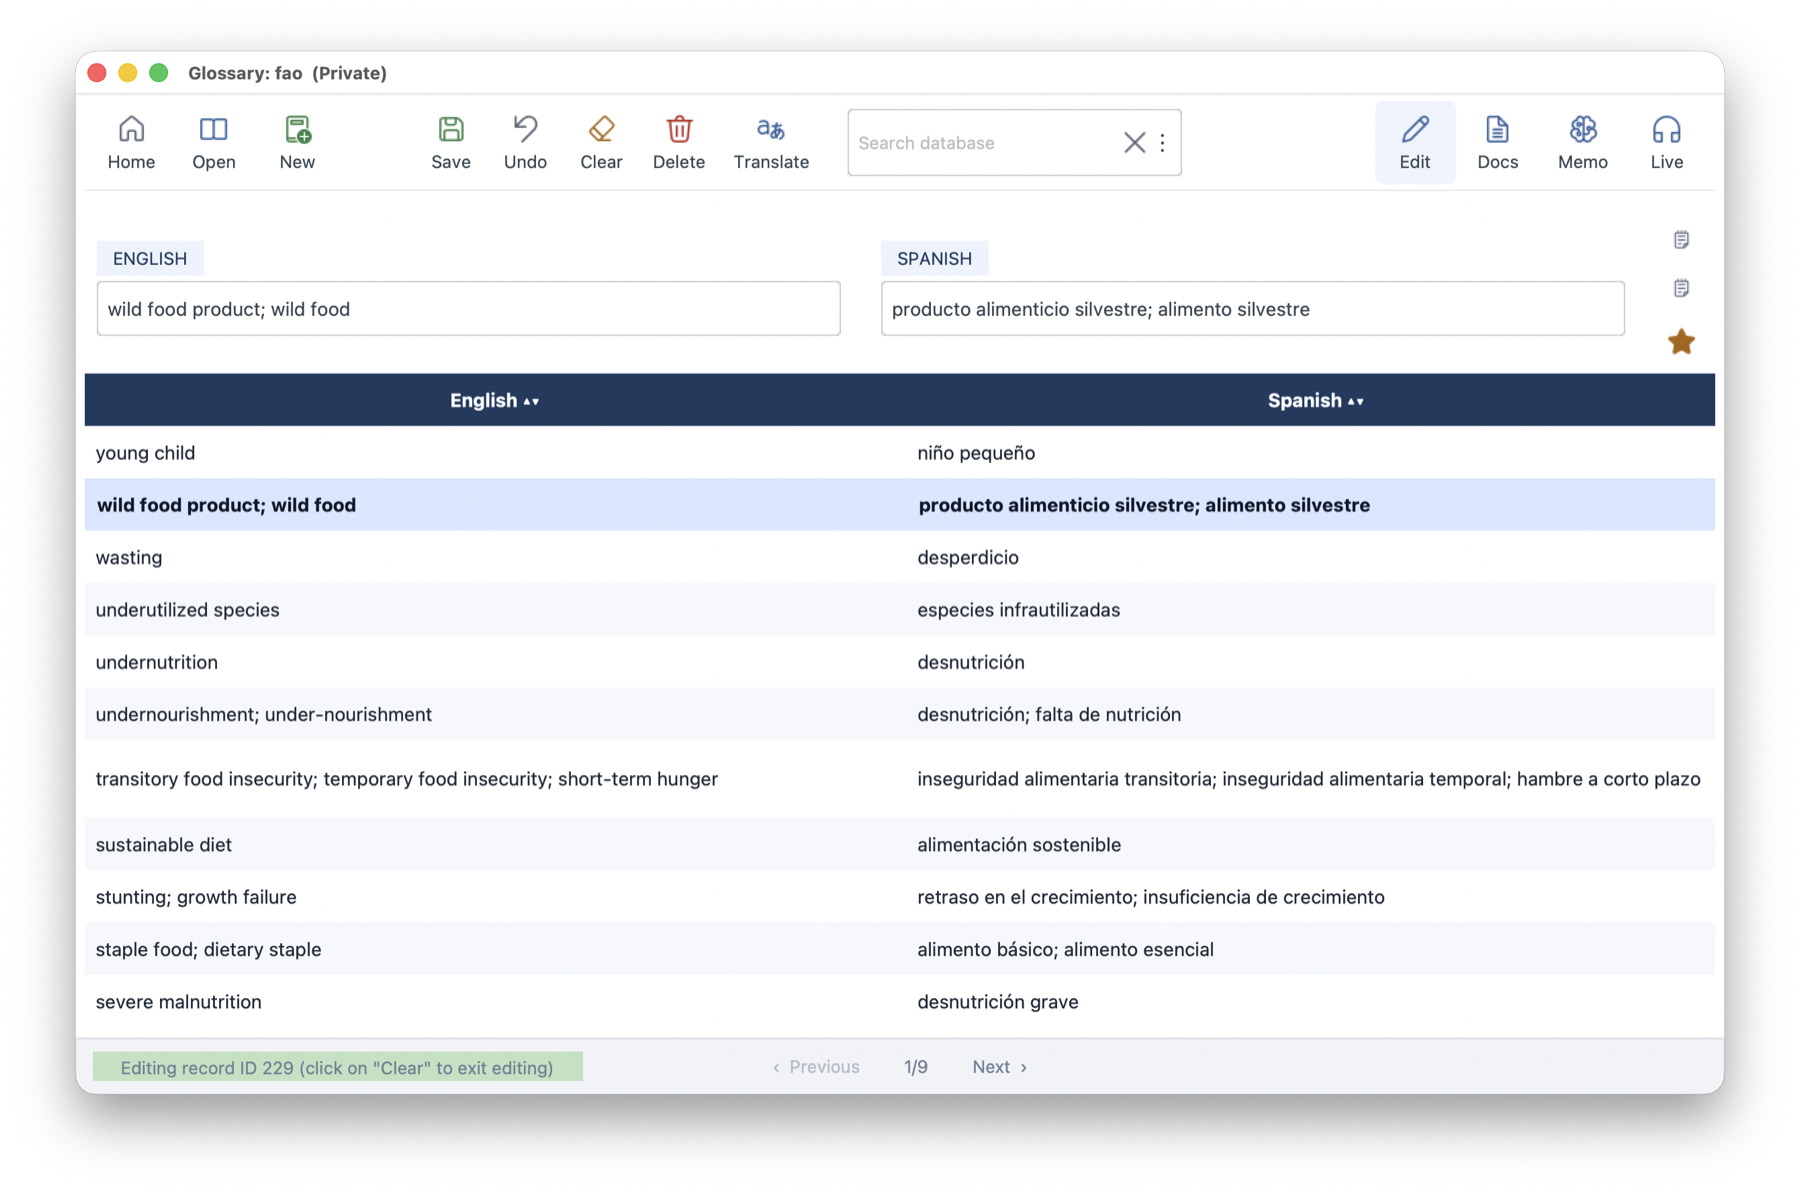Image resolution: width=1800 pixels, height=1194 pixels.
Task: Click into the Spanish term field
Action: click(1252, 309)
